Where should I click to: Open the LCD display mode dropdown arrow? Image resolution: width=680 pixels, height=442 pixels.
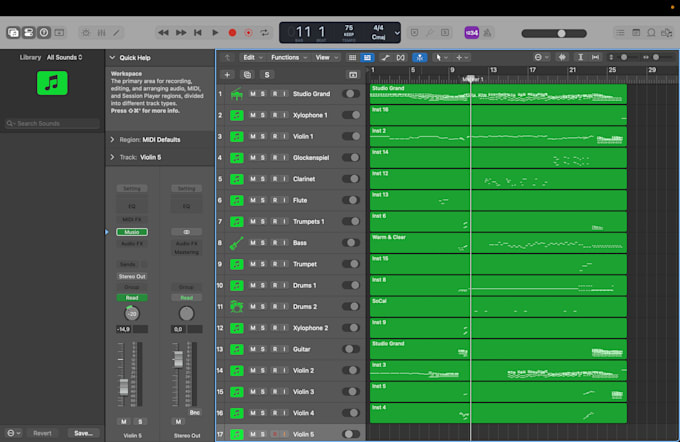[397, 33]
